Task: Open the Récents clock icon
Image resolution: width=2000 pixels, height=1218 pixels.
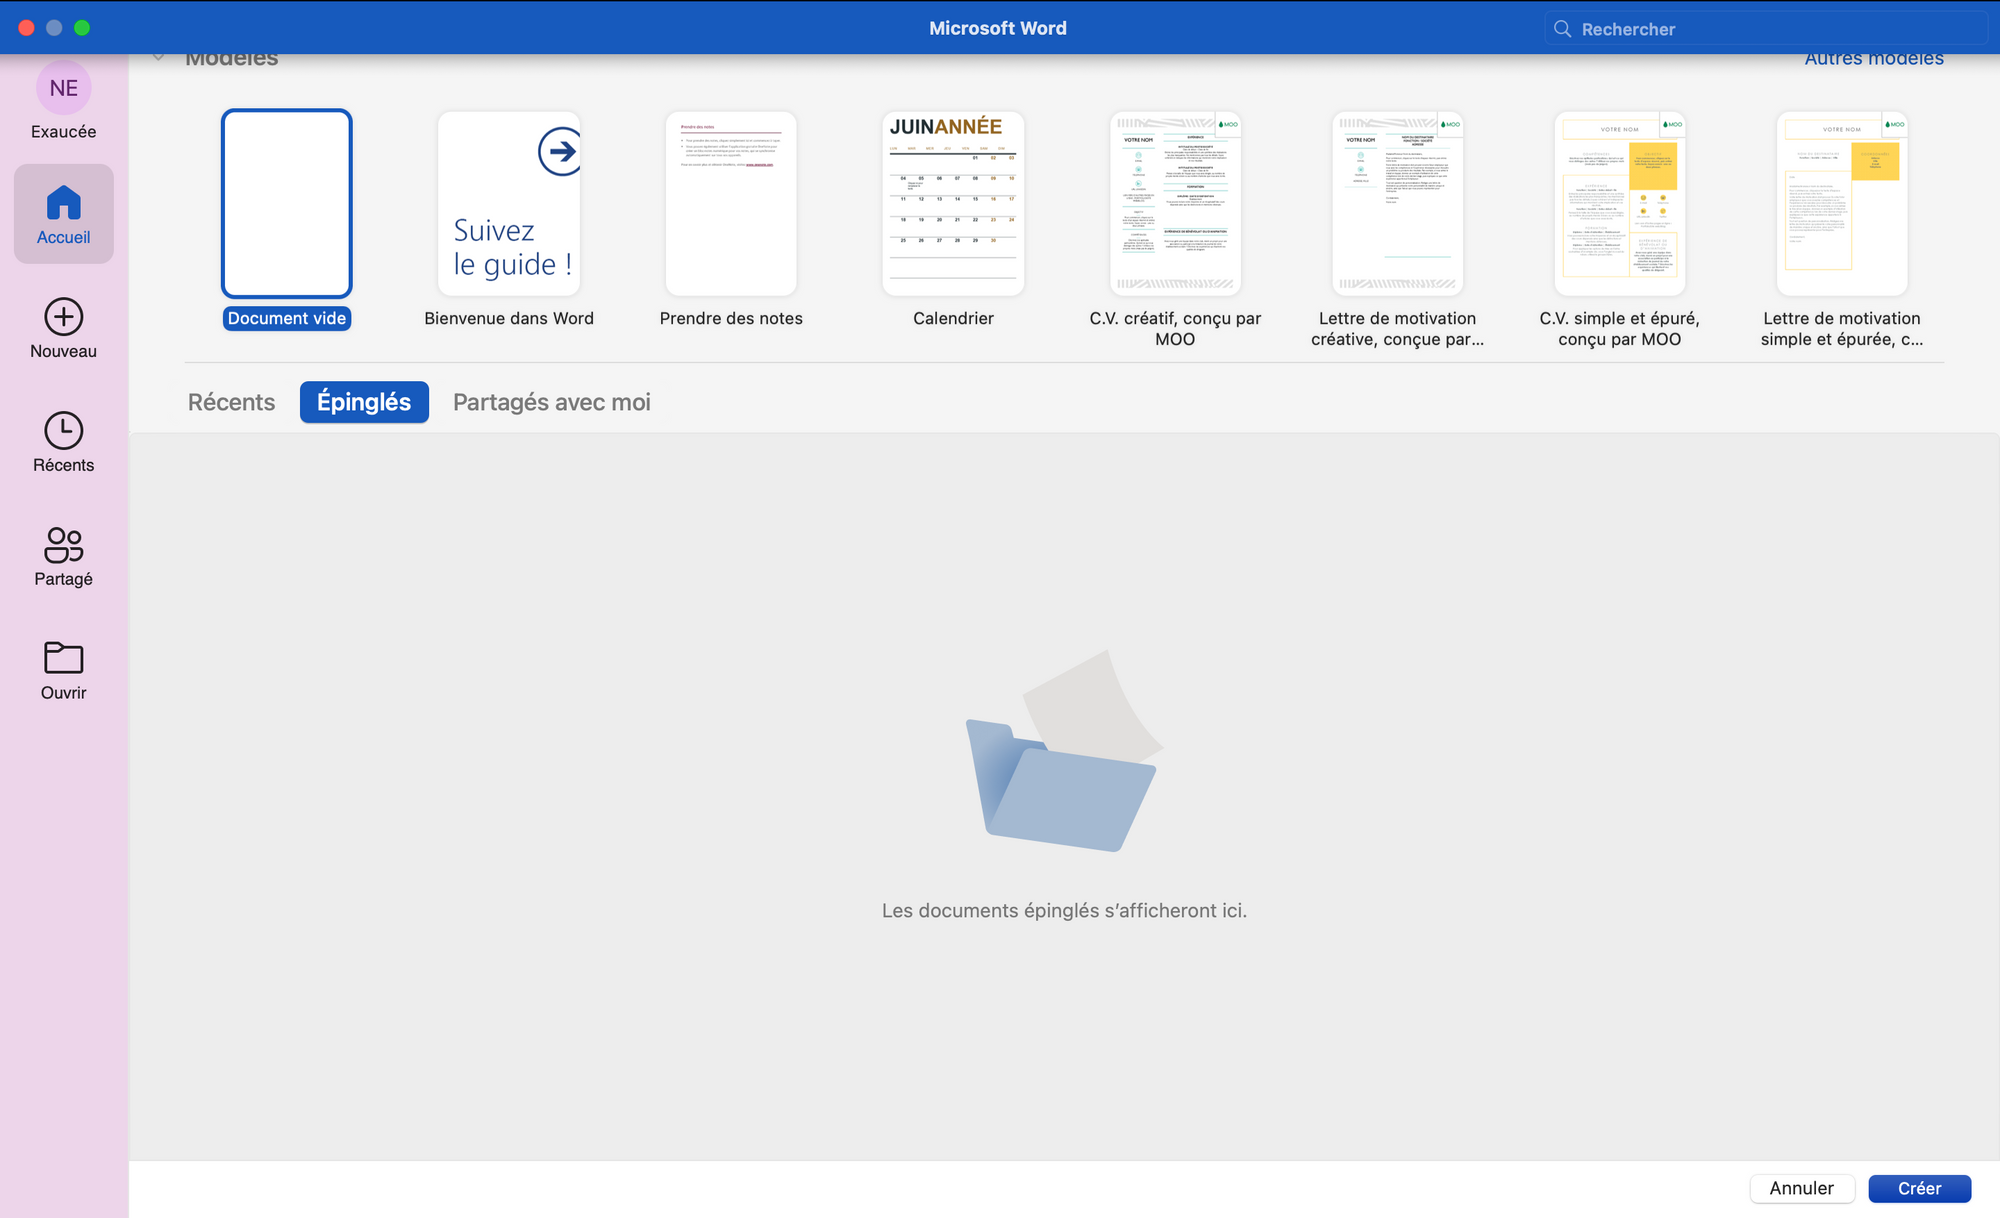Action: 63,431
